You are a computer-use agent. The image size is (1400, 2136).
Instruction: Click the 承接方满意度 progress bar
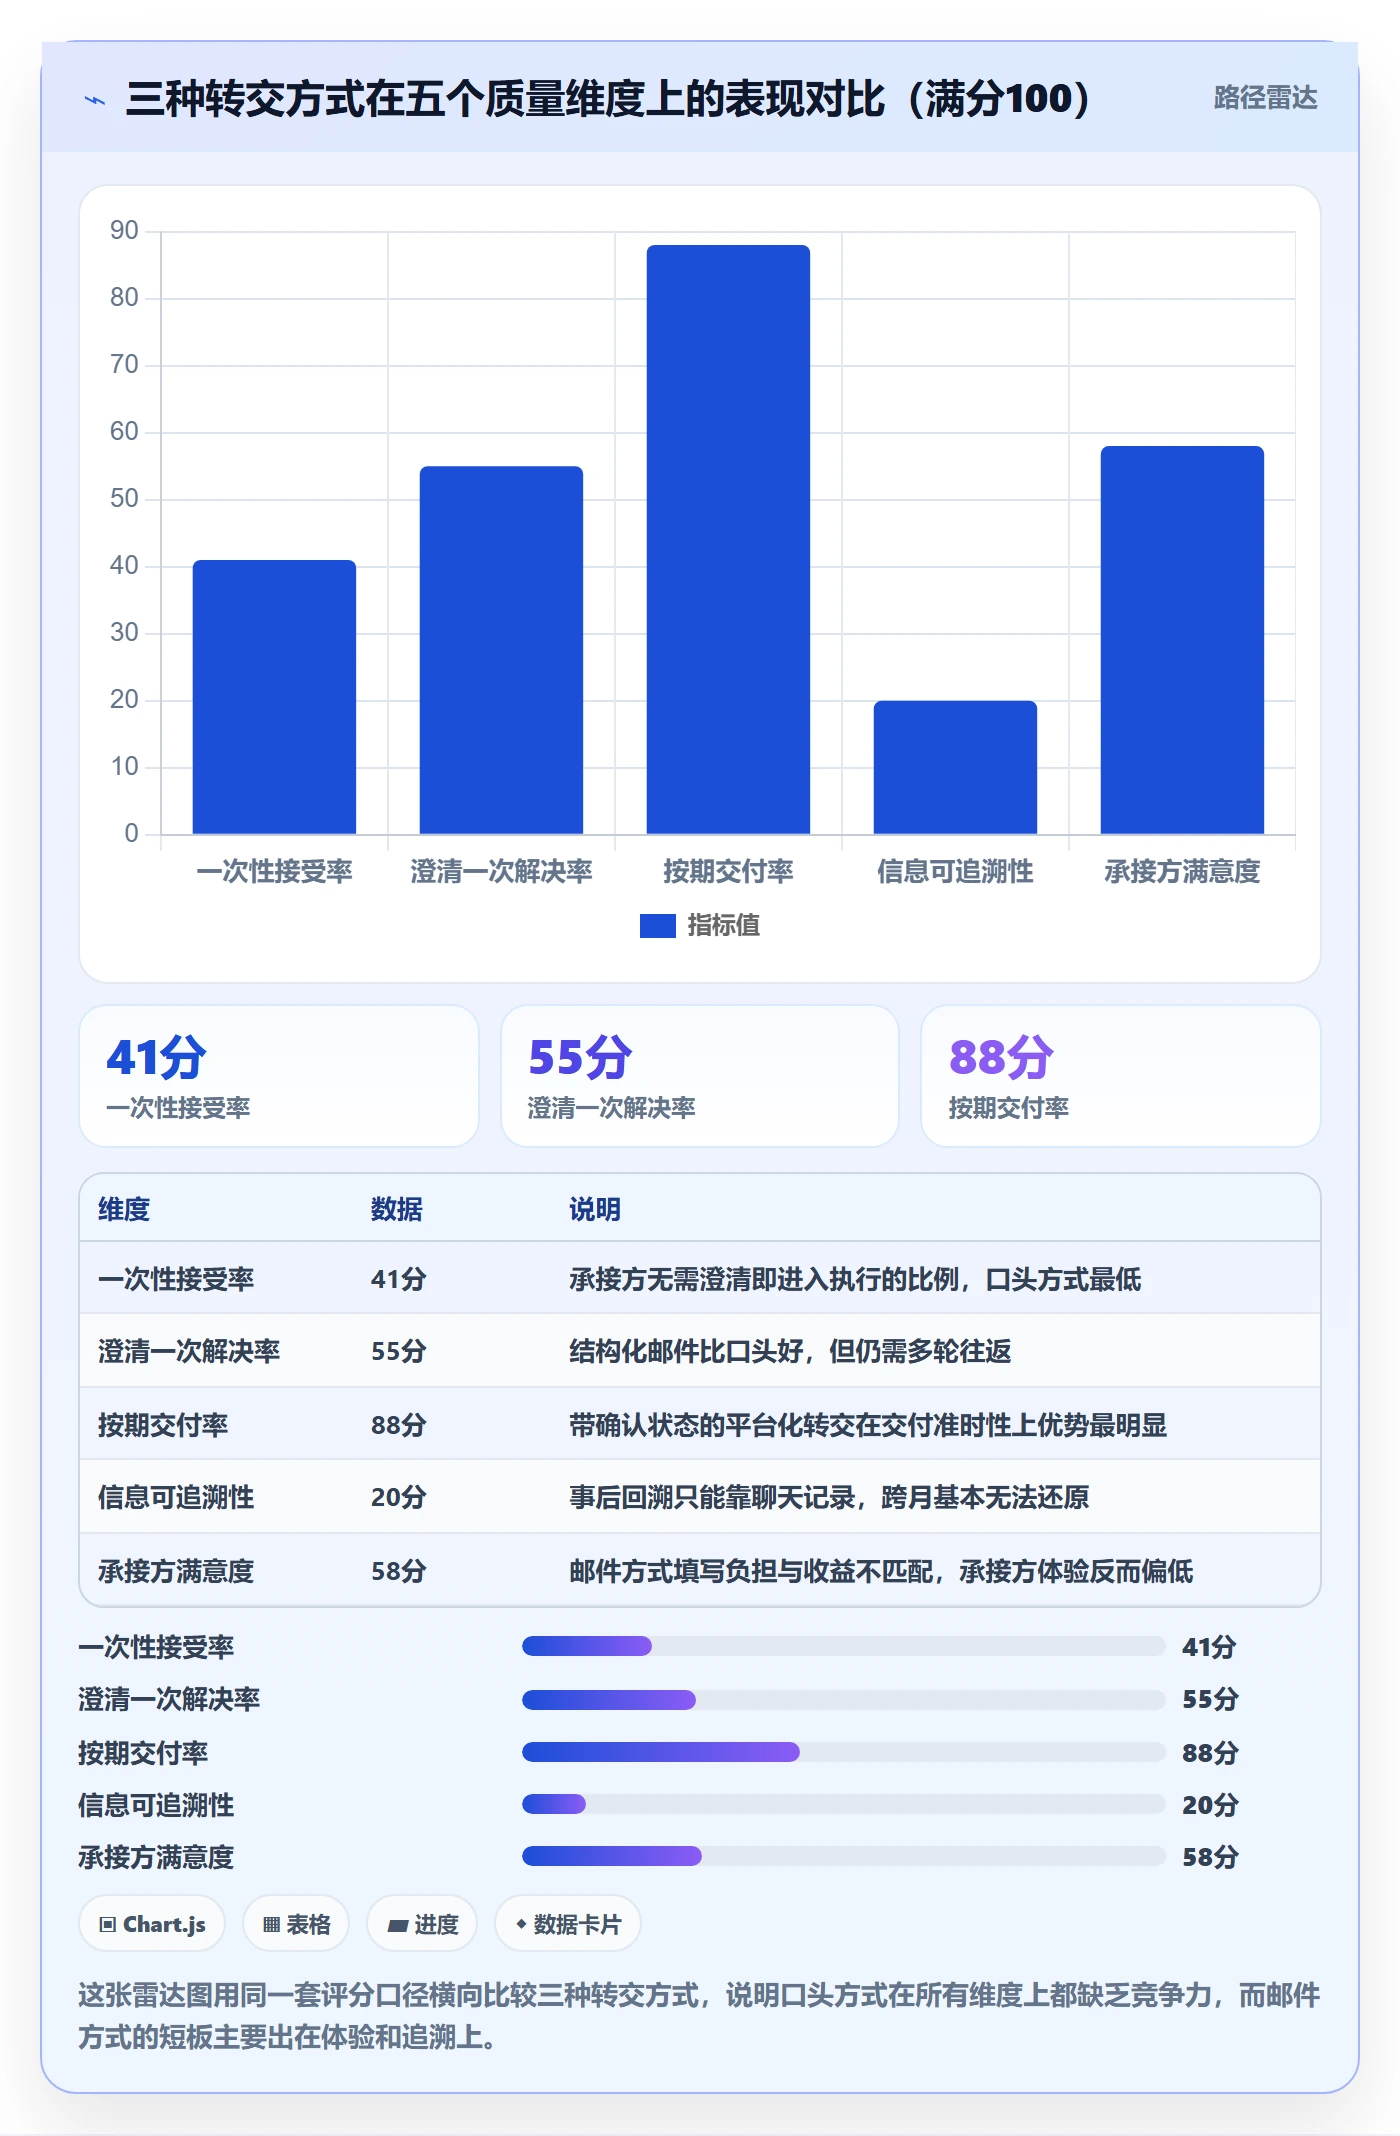844,1857
